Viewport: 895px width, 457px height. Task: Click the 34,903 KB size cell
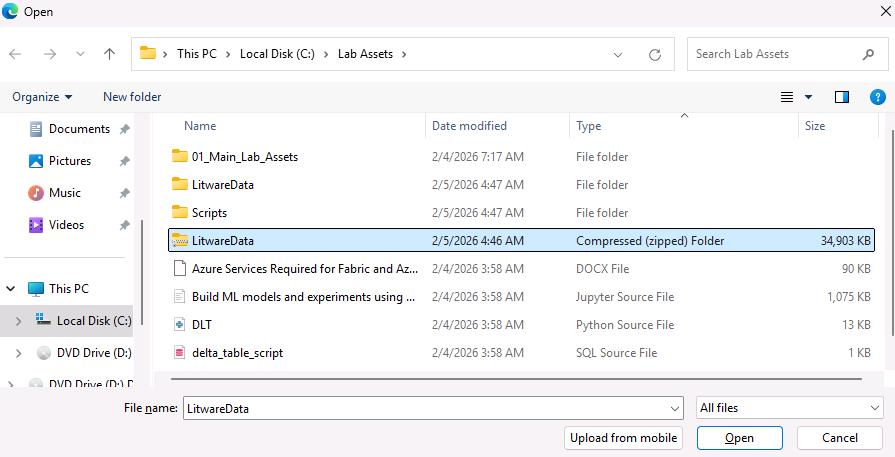[846, 241]
